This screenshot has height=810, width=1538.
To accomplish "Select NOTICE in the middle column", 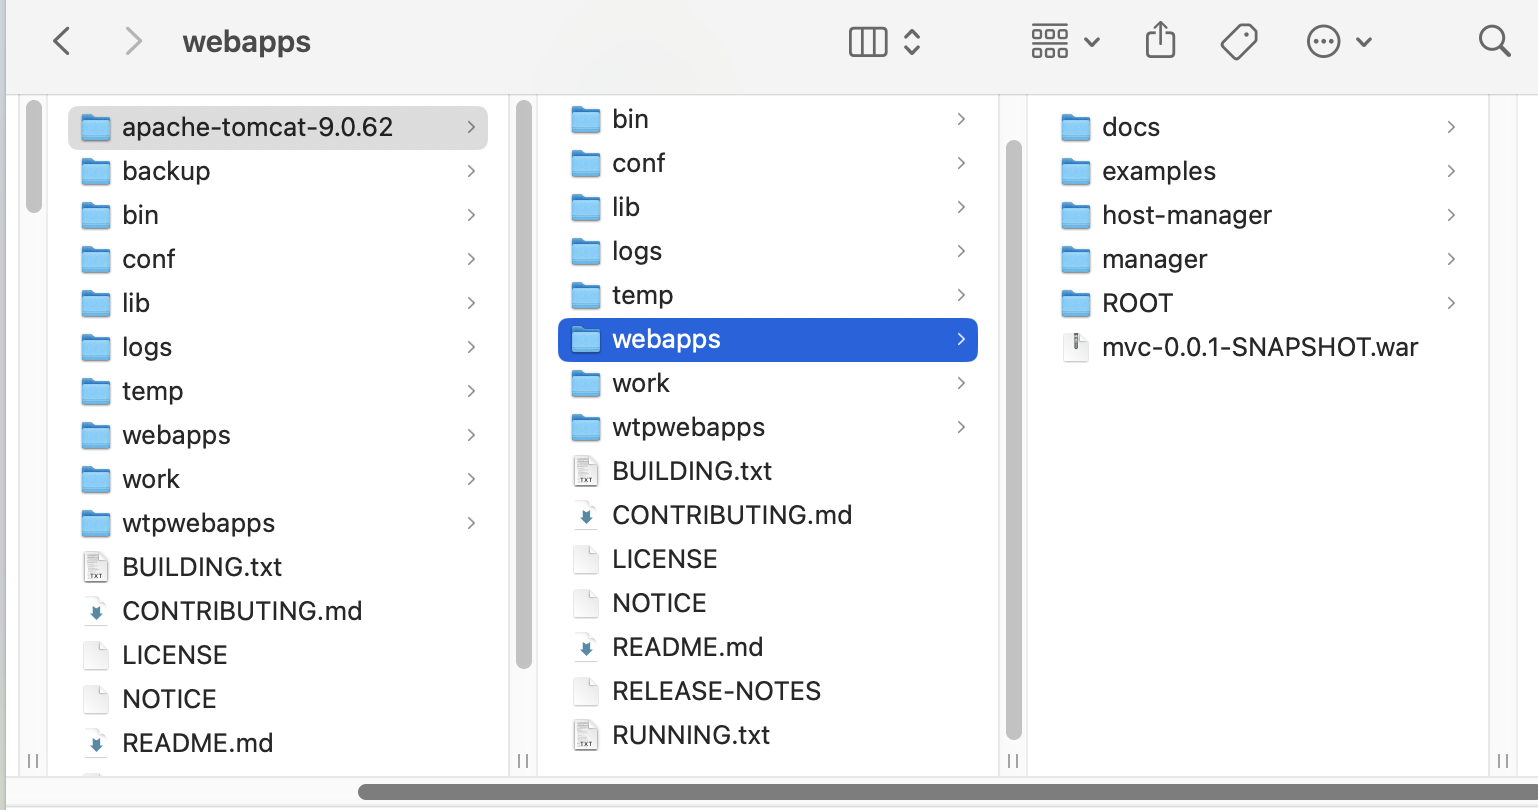I will tap(659, 603).
